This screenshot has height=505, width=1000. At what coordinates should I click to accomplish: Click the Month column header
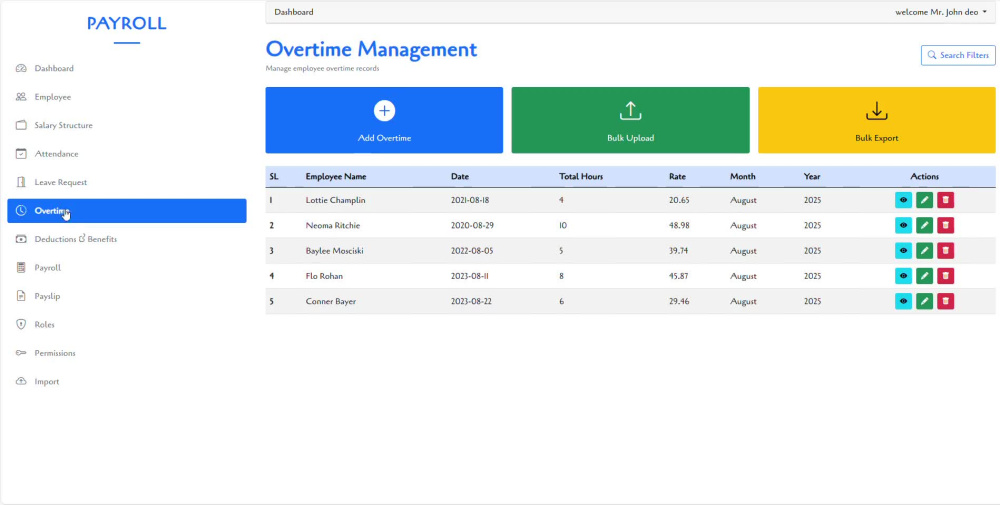tap(742, 177)
